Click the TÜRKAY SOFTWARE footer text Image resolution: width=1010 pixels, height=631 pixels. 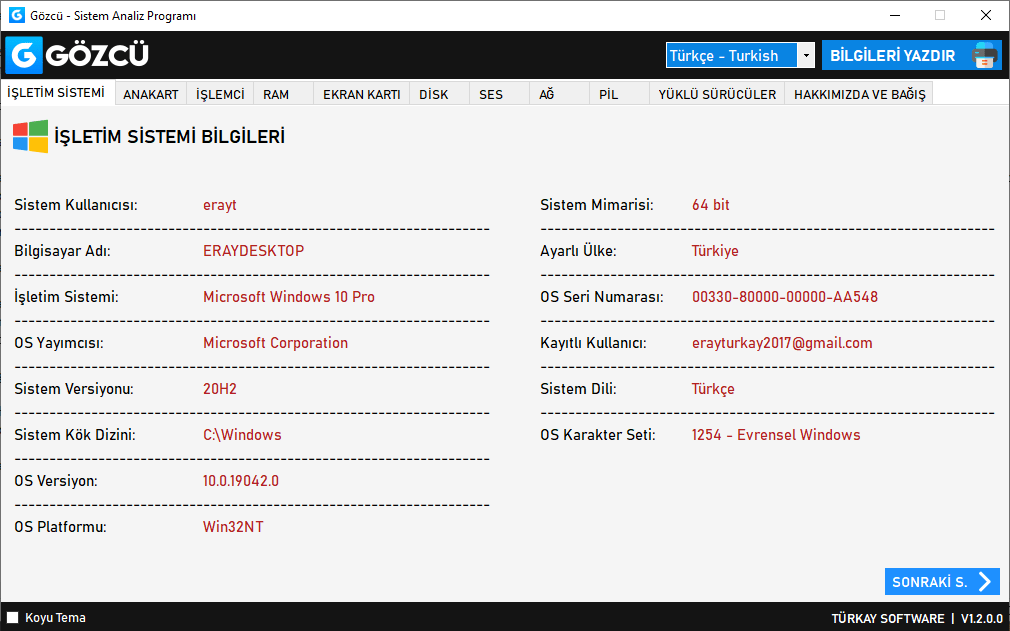(888, 618)
